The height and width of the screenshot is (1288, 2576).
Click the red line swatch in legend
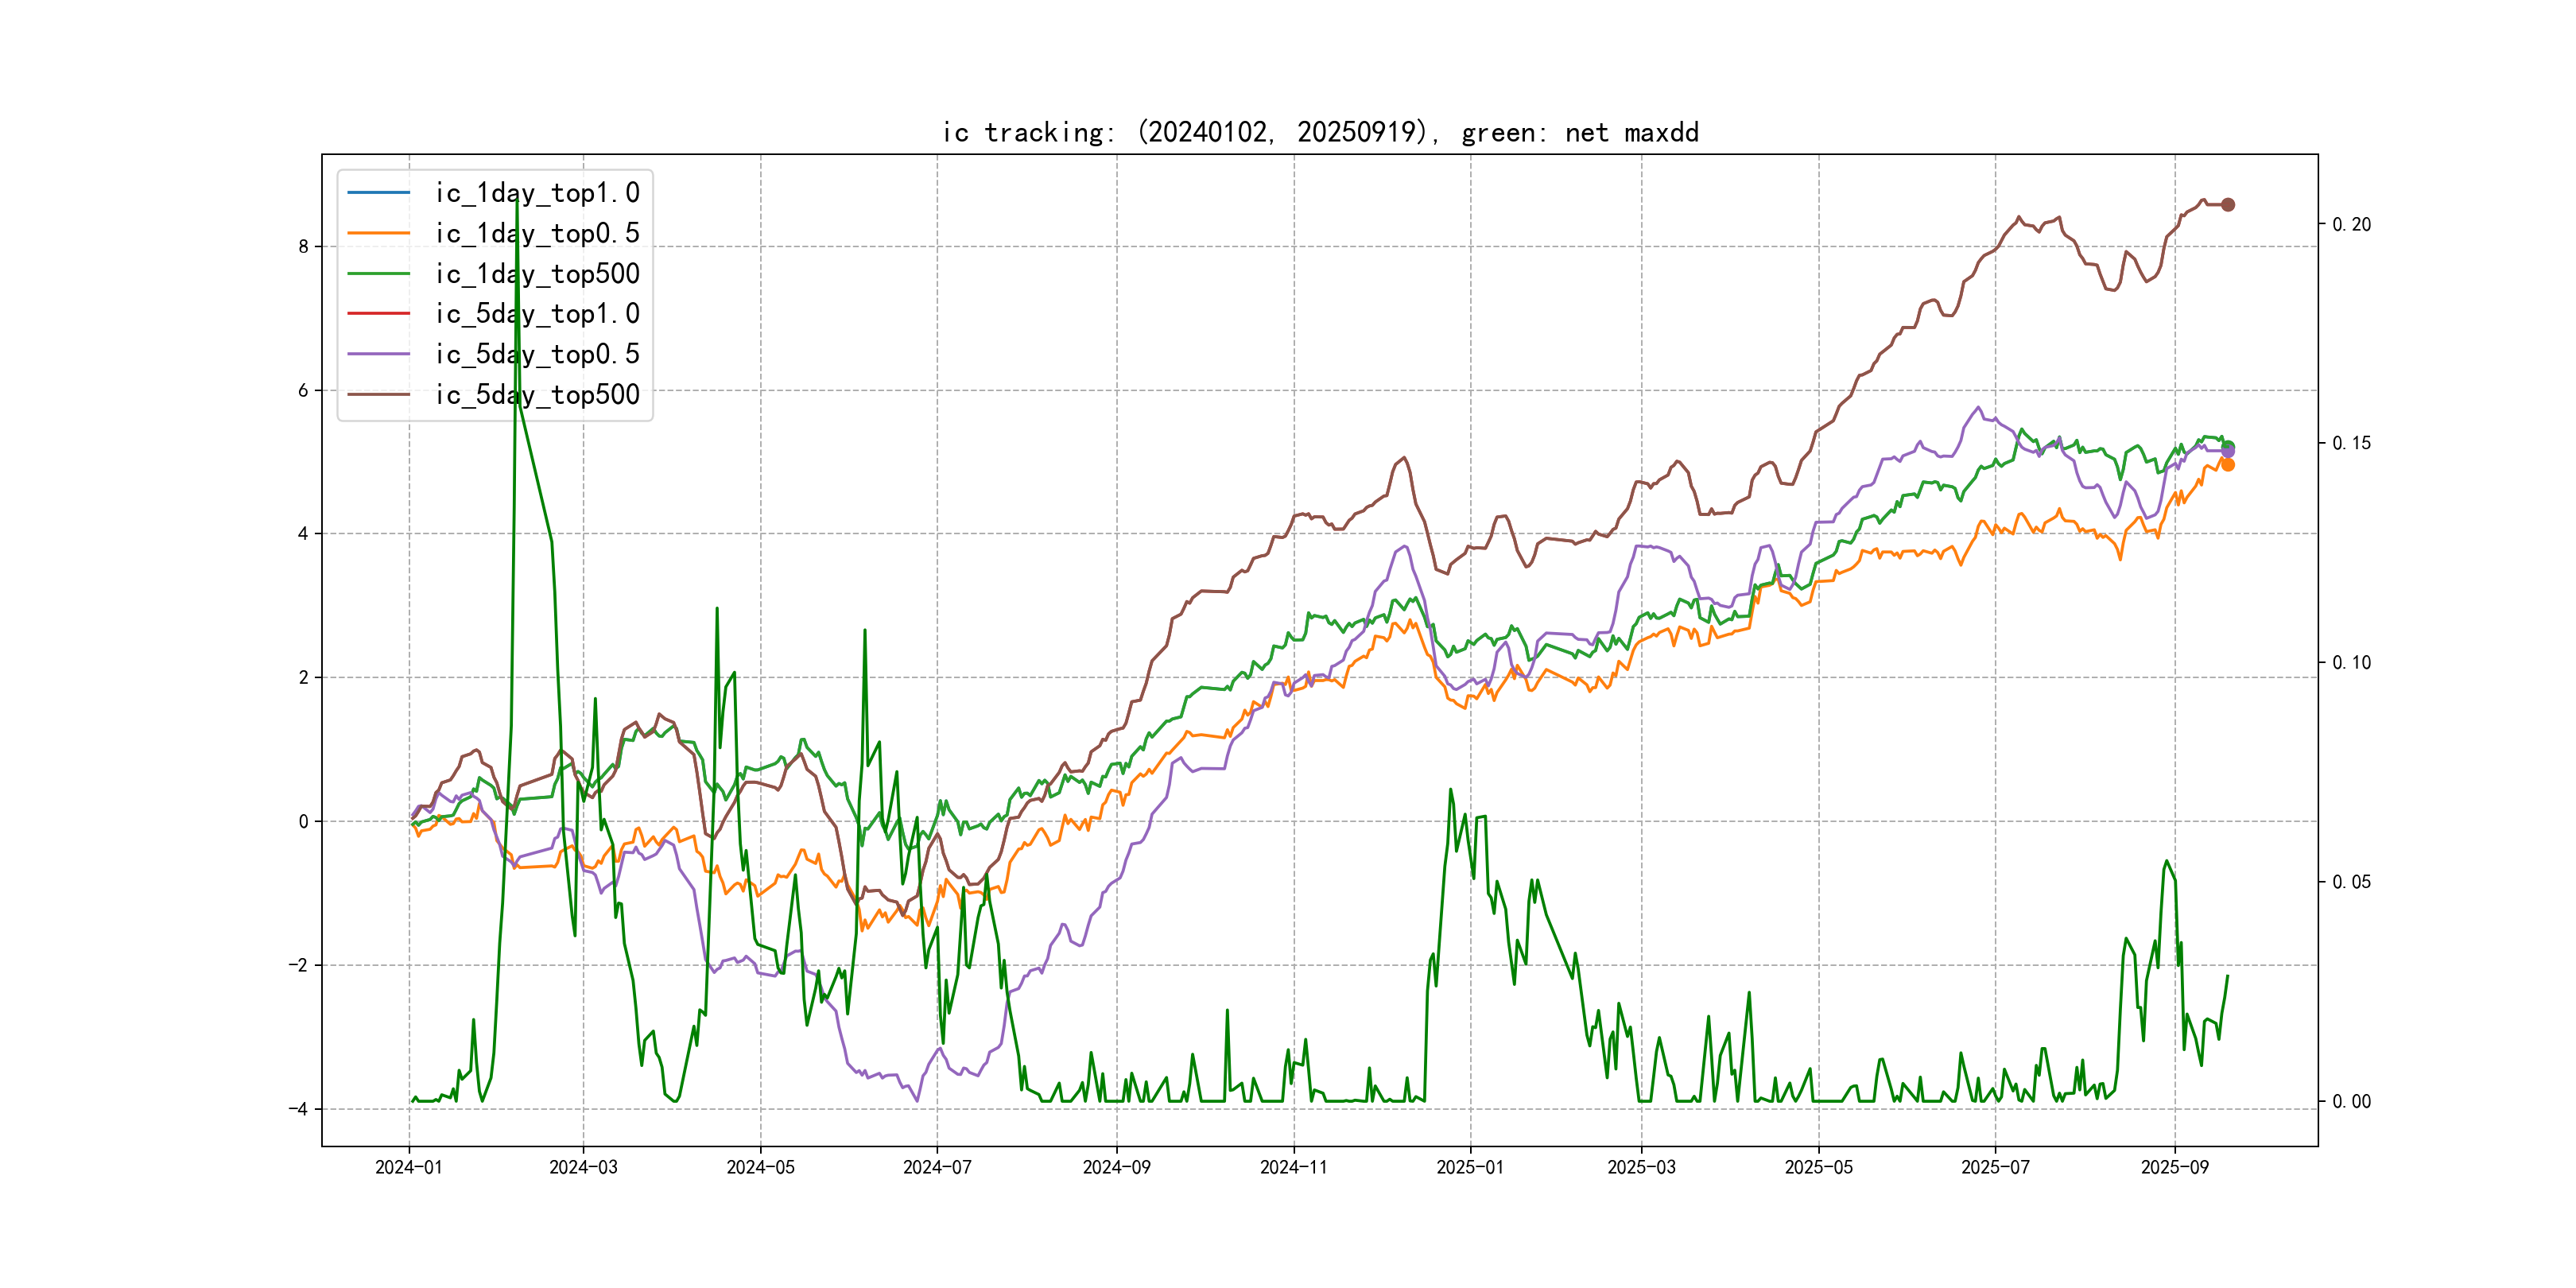[x=378, y=314]
